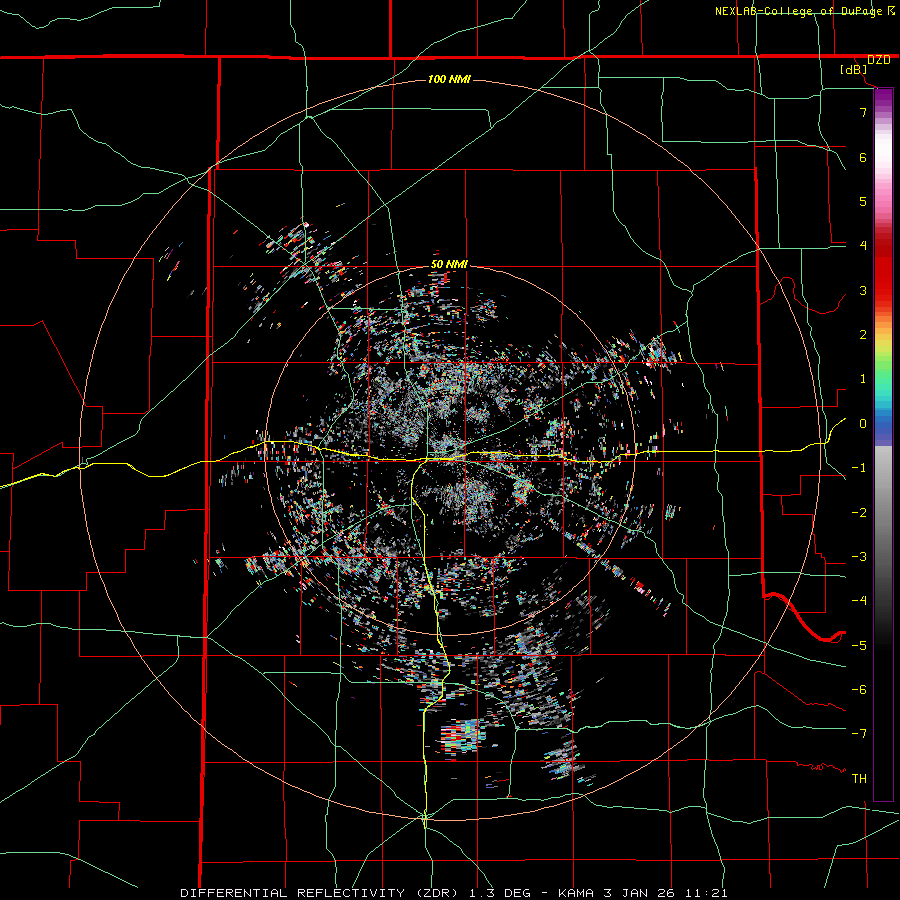Select the 4 dB scale value
The image size is (900, 900).
coord(863,246)
